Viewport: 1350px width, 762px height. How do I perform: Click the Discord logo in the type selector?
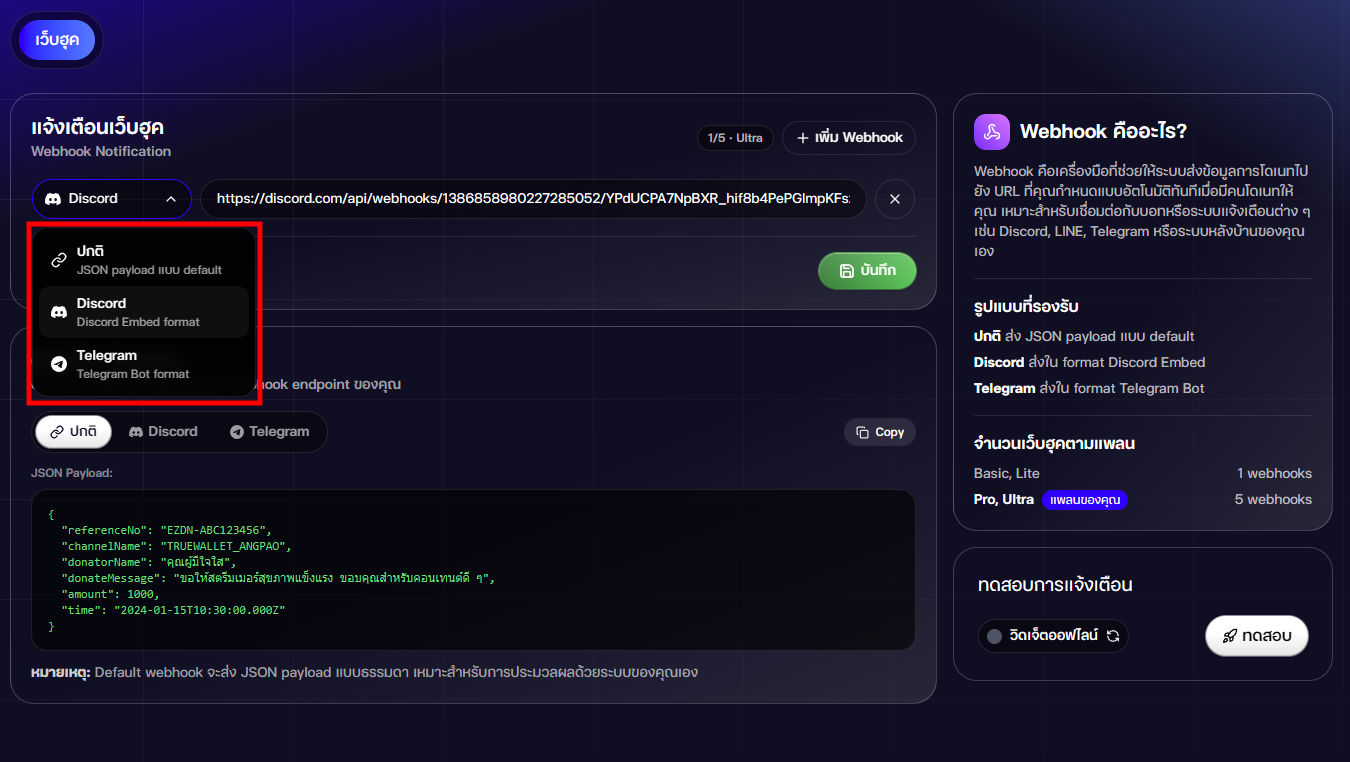coord(53,199)
